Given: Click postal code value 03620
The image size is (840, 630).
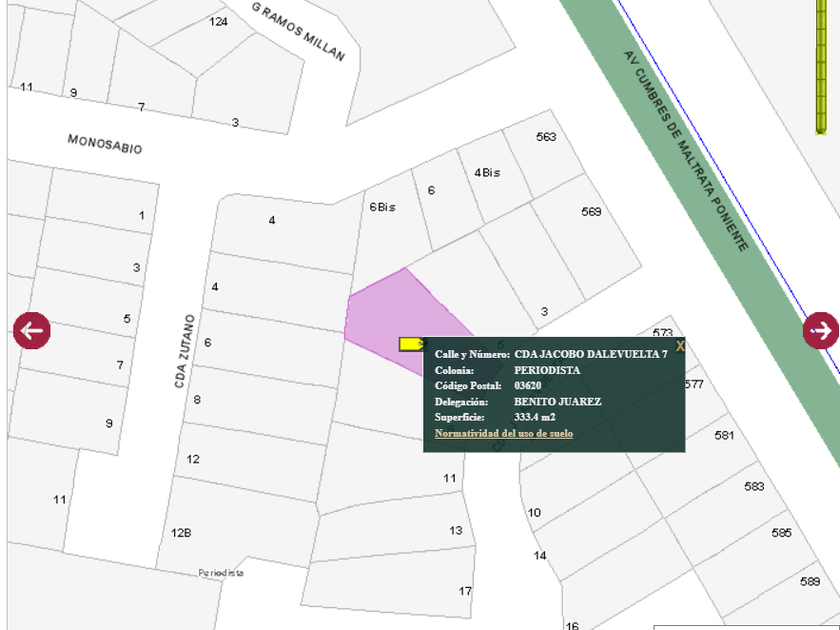Looking at the screenshot, I should [x=528, y=386].
